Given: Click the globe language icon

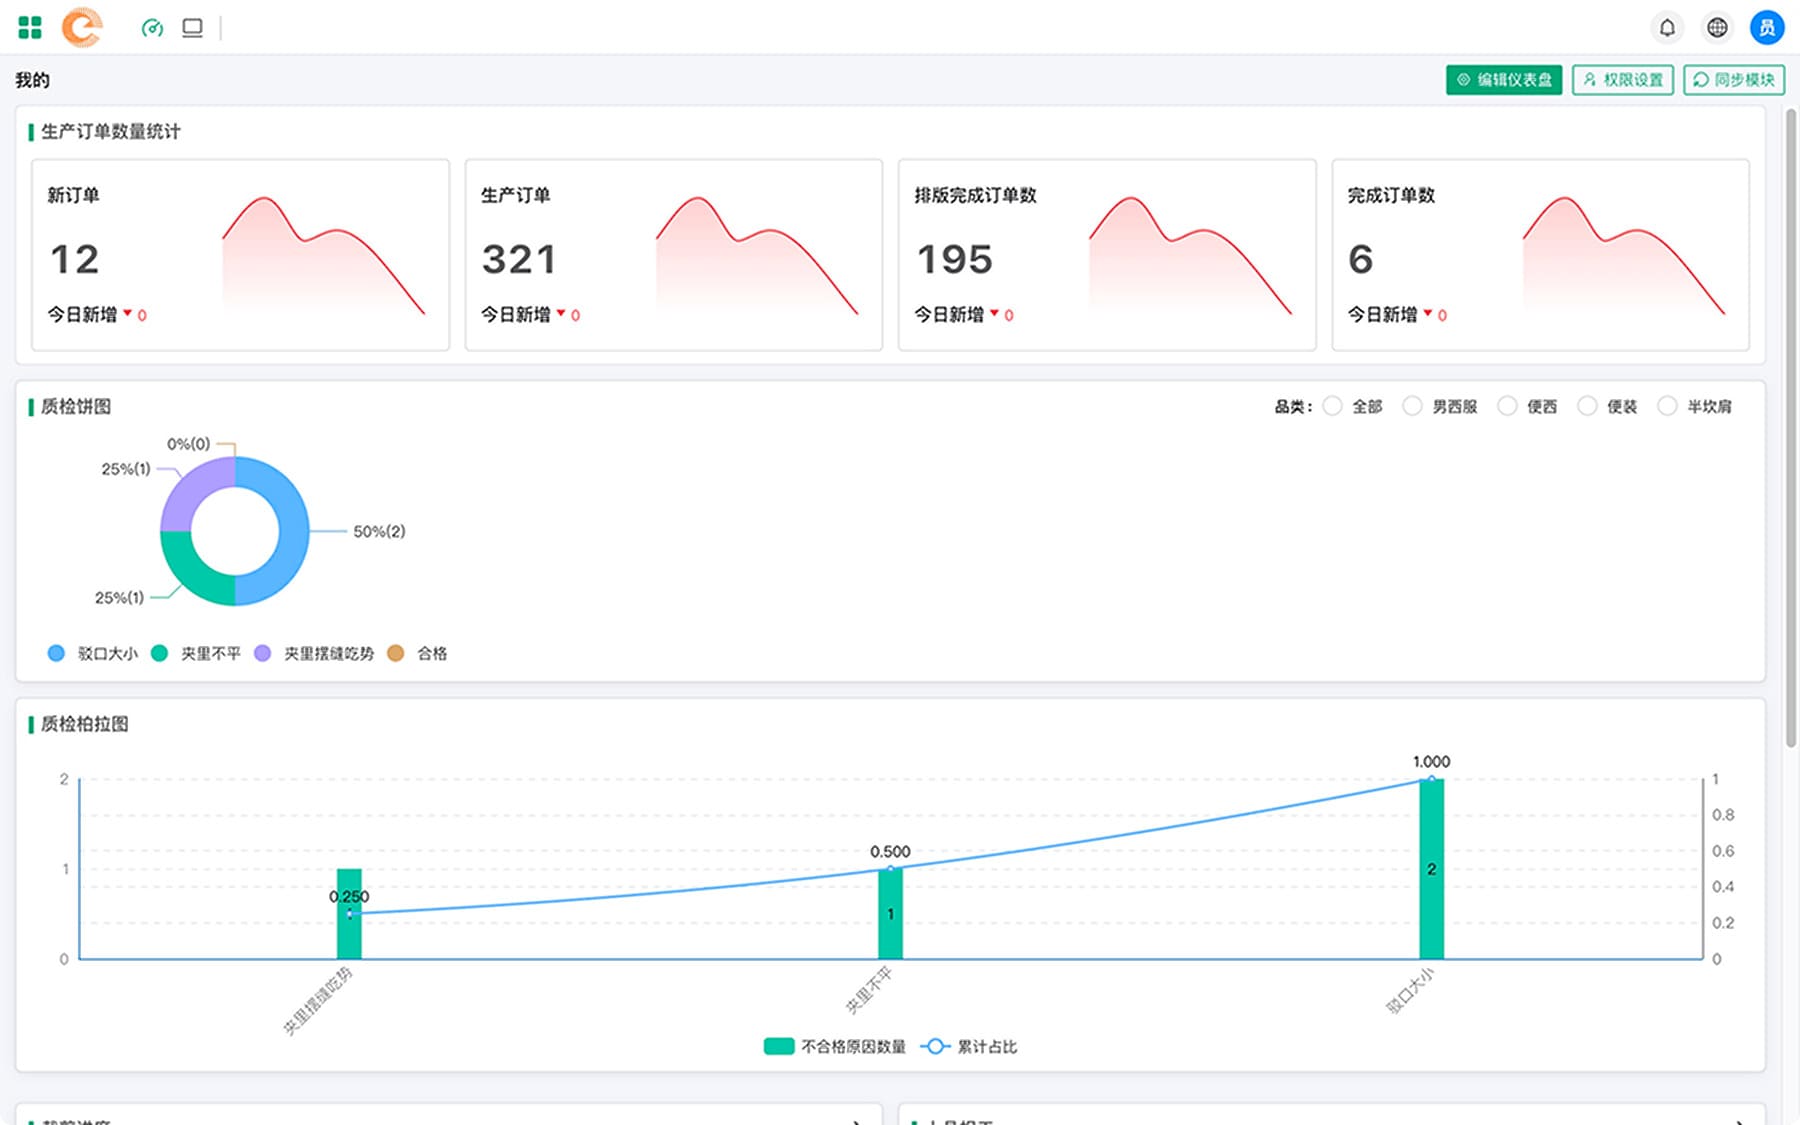Looking at the screenshot, I should coord(1717,28).
